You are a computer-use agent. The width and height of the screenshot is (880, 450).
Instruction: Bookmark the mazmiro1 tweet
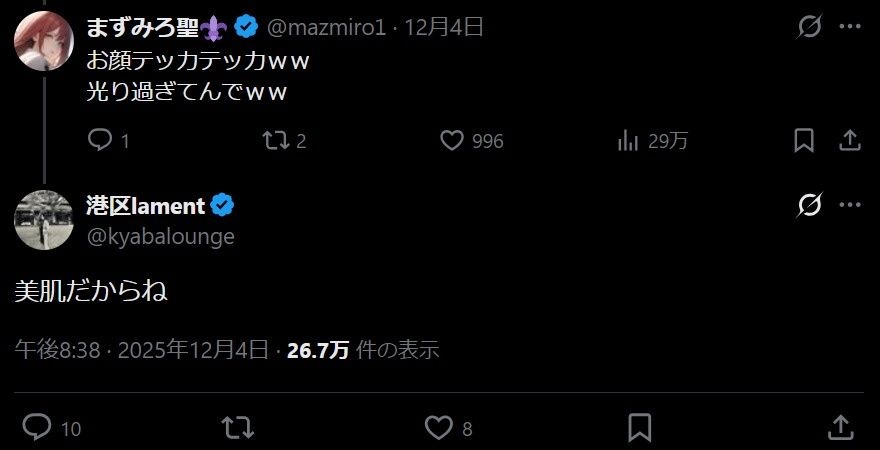click(804, 140)
